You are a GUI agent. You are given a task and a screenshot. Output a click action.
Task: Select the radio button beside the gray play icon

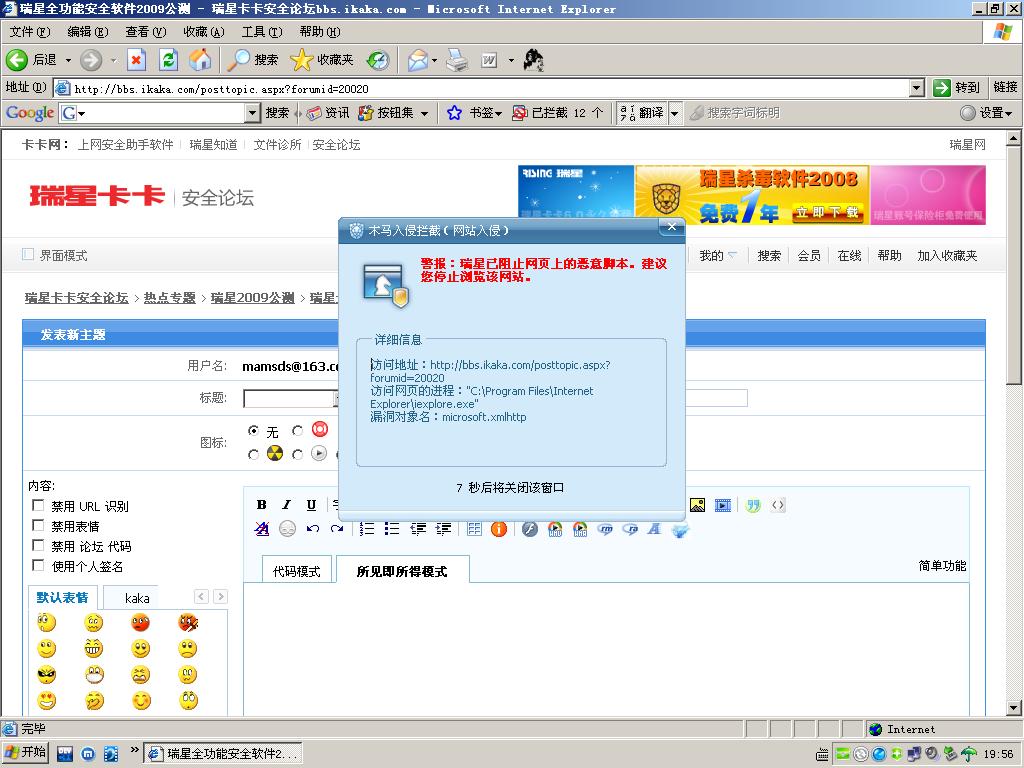[x=298, y=454]
